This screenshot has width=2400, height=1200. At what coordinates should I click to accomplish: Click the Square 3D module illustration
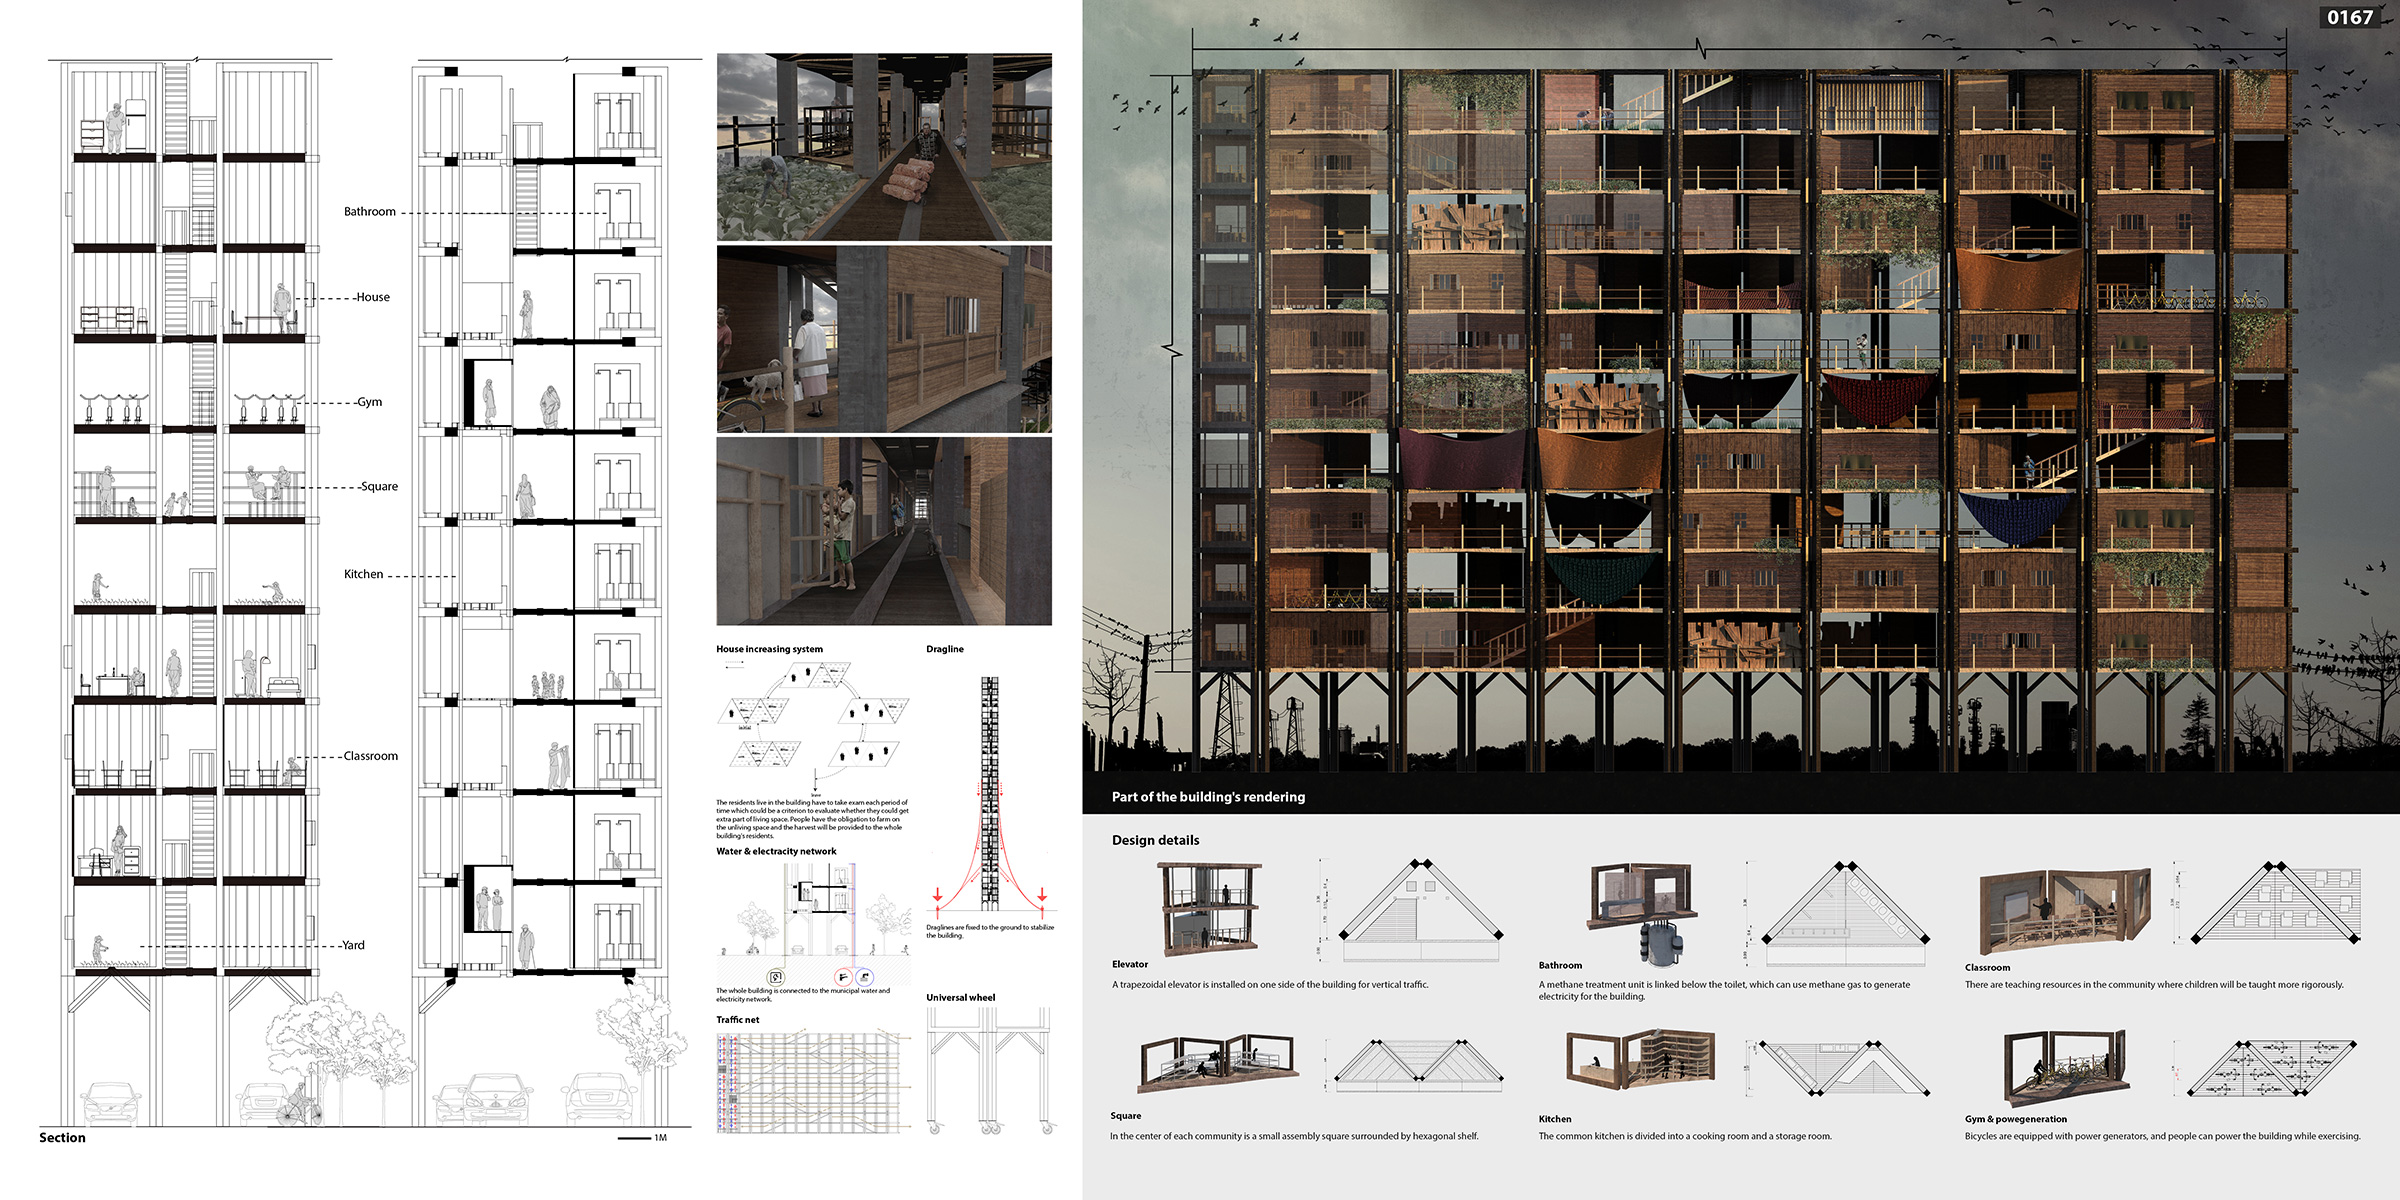point(1217,1063)
